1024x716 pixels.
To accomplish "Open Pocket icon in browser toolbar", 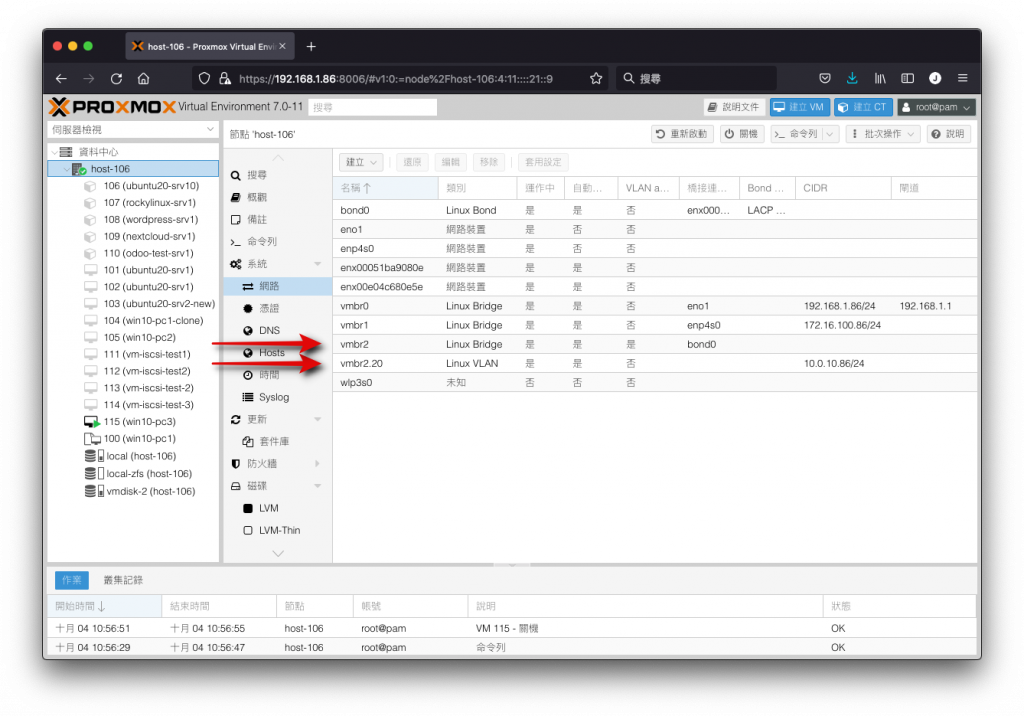I will point(825,78).
